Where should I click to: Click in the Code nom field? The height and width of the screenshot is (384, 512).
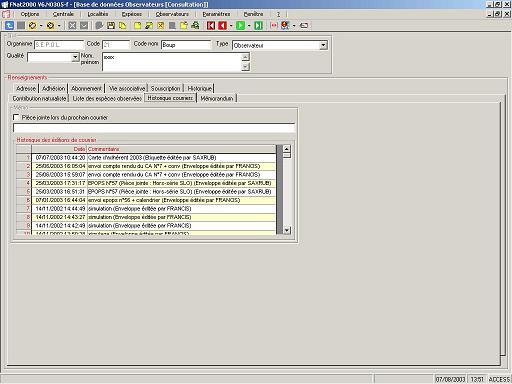pyautogui.click(x=186, y=45)
